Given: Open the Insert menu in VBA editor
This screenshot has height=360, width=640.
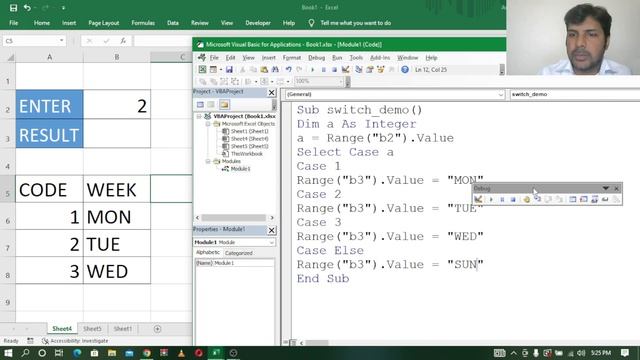Looking at the screenshot, I should [x=268, y=58].
